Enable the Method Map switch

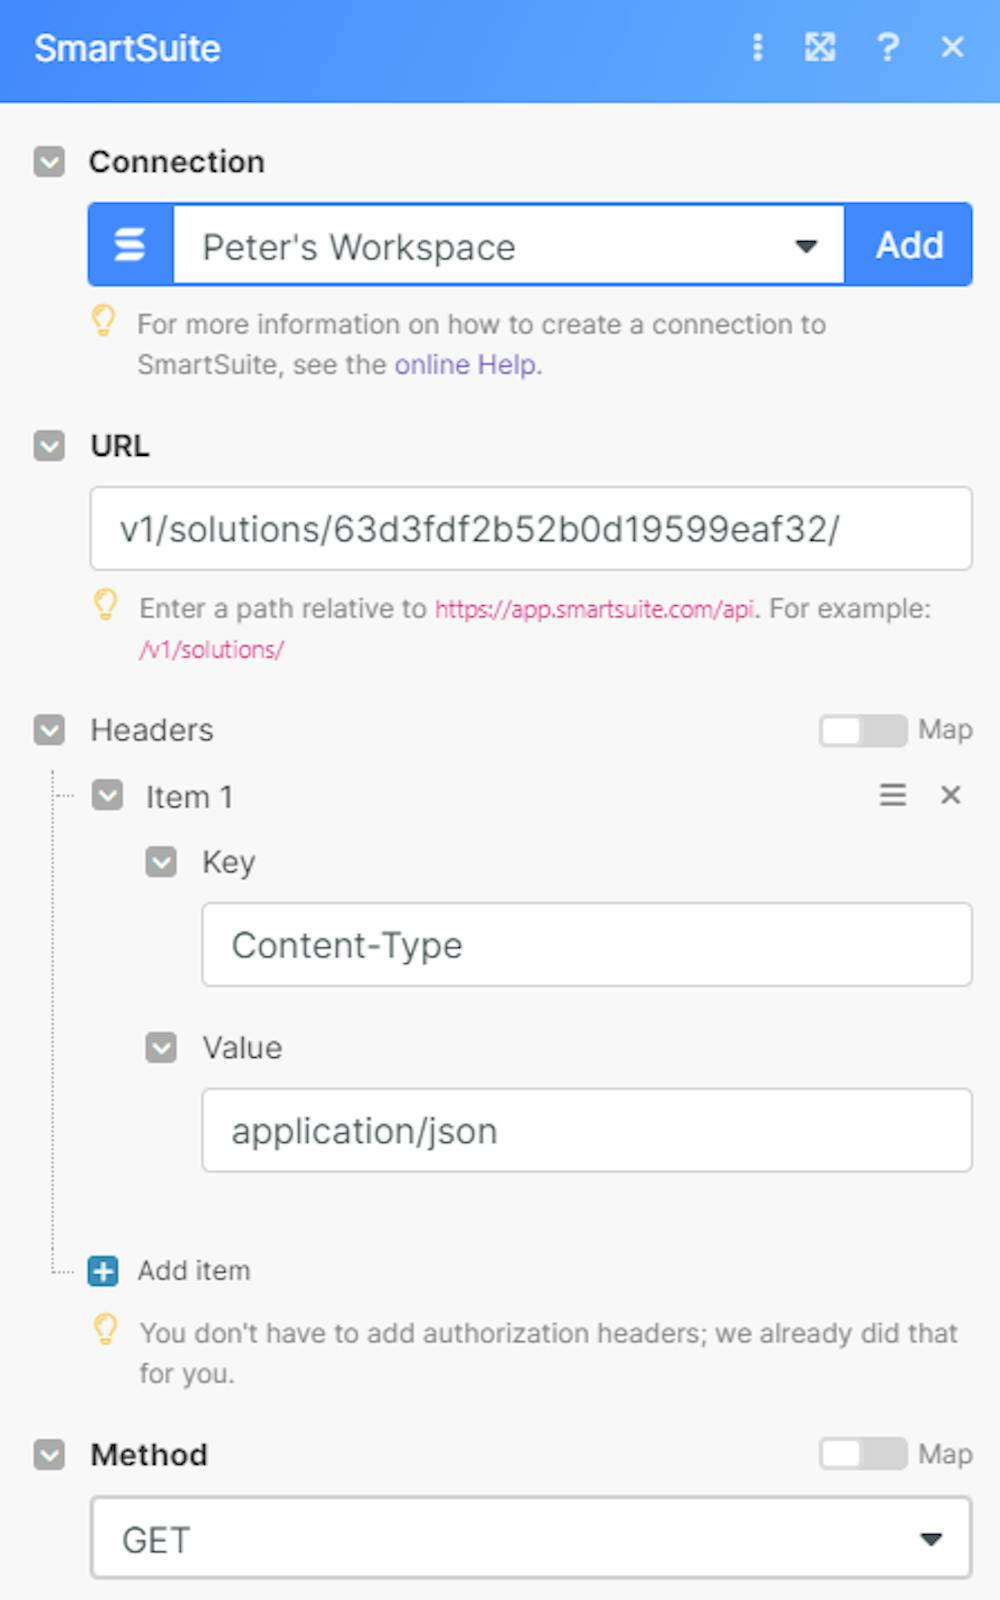click(862, 1454)
